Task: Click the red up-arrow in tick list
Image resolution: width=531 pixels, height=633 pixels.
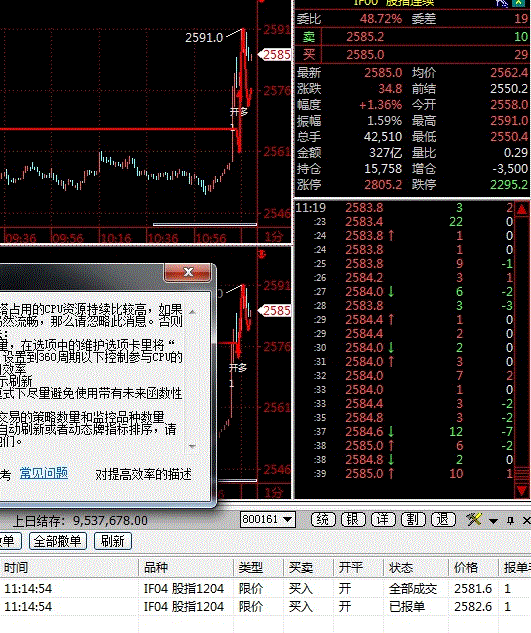Action: point(521,210)
